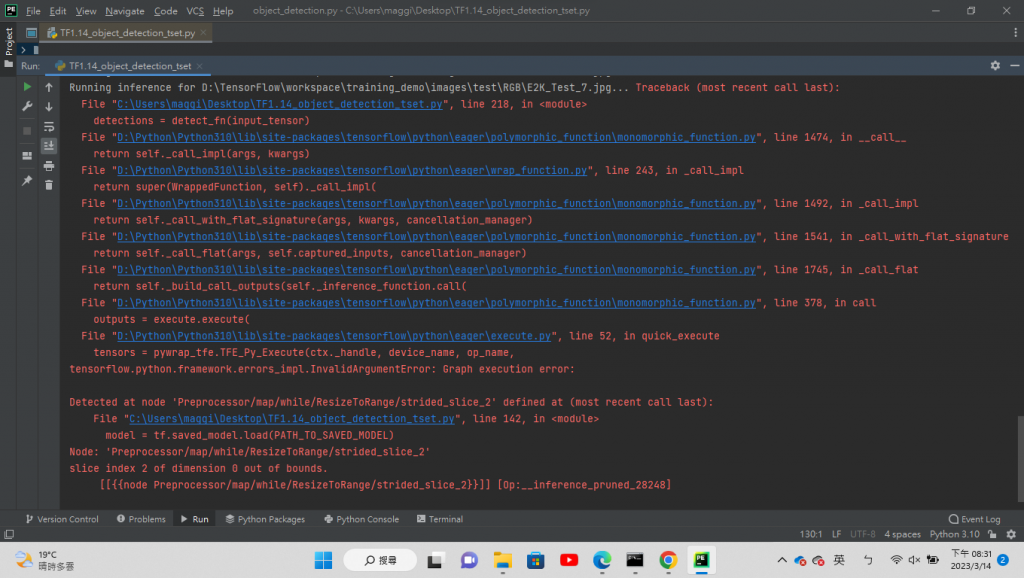Screen dimensions: 1024x578
Task: Select Python 3.10 interpreter widget
Action: click(x=954, y=534)
